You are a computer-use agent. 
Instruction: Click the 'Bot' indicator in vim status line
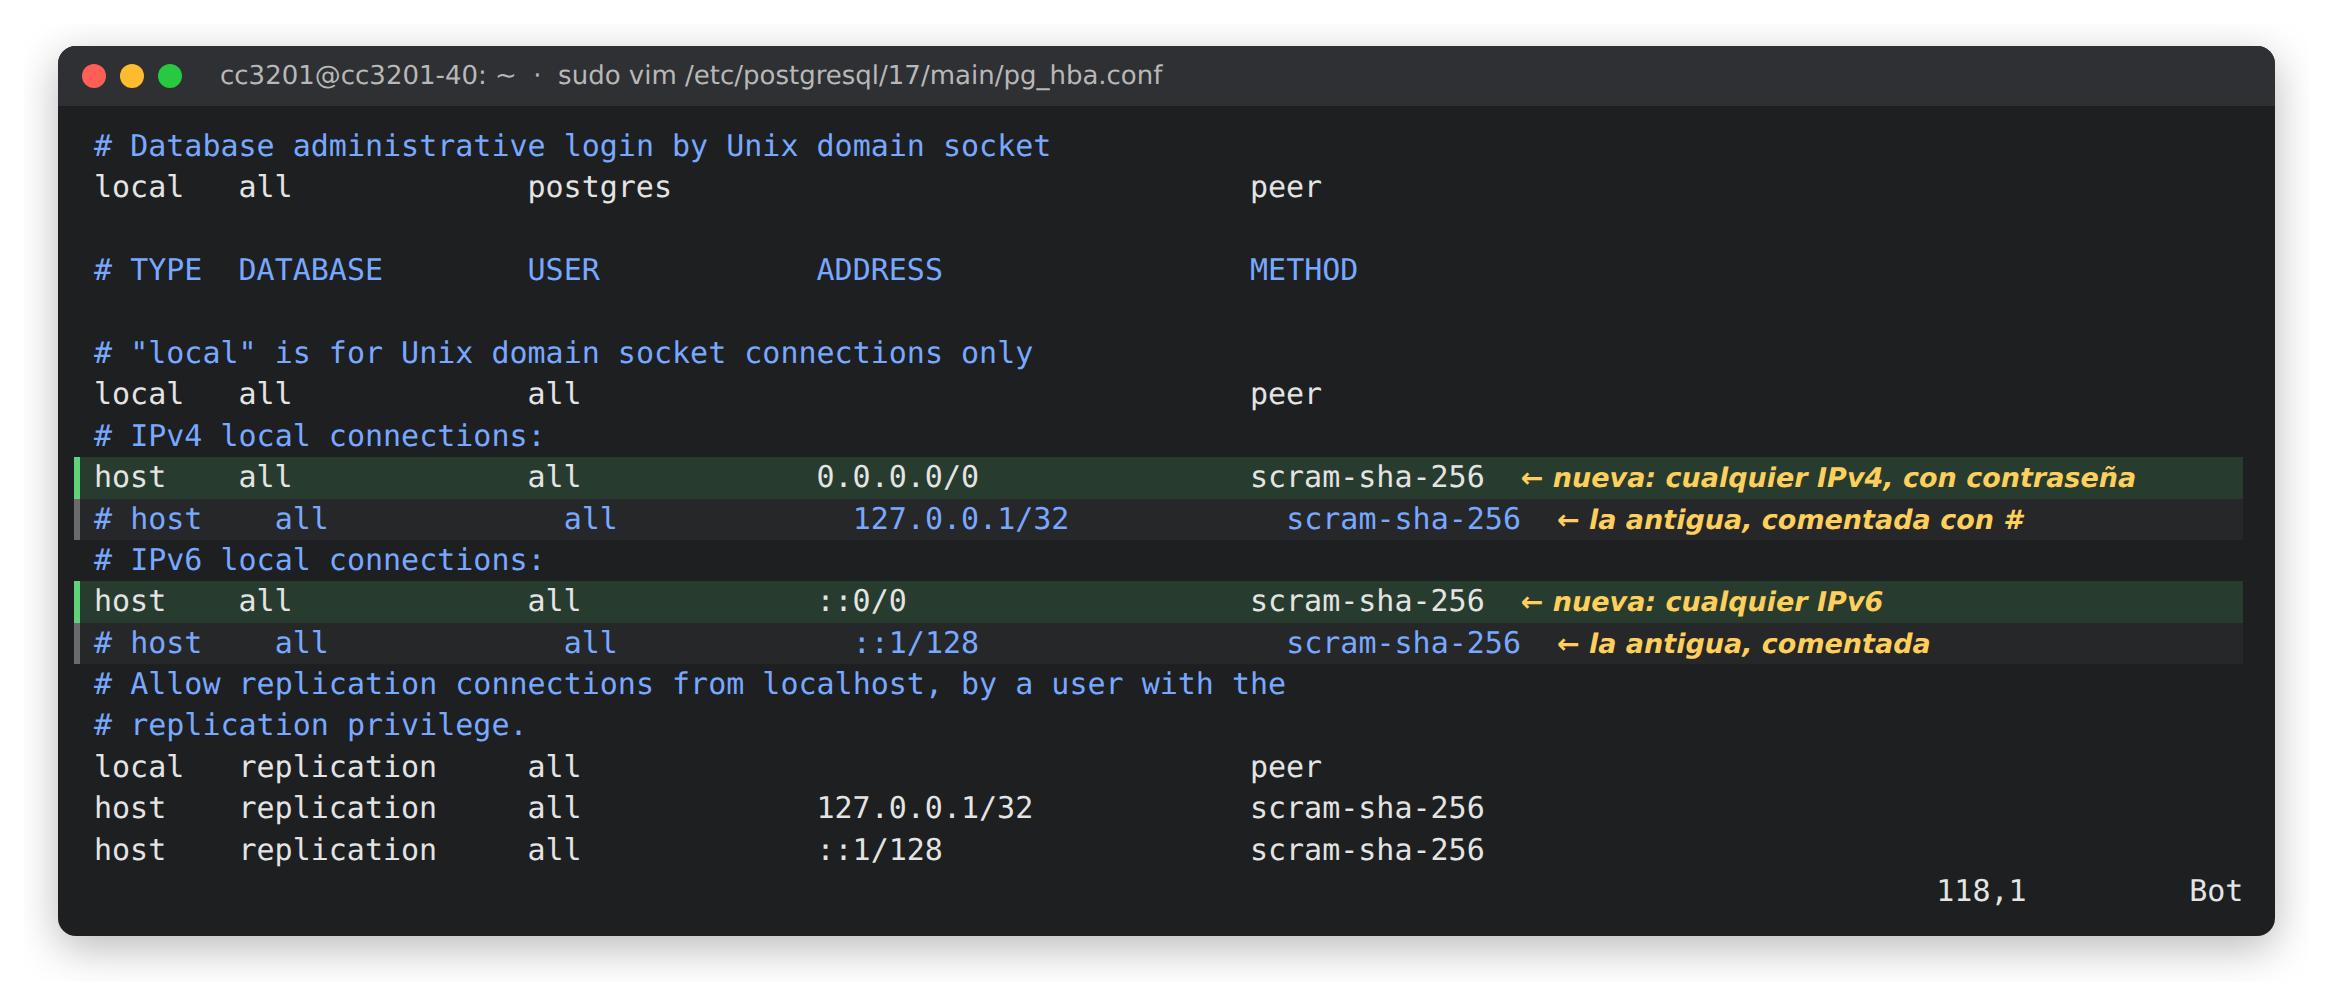pyautogui.click(x=2215, y=891)
